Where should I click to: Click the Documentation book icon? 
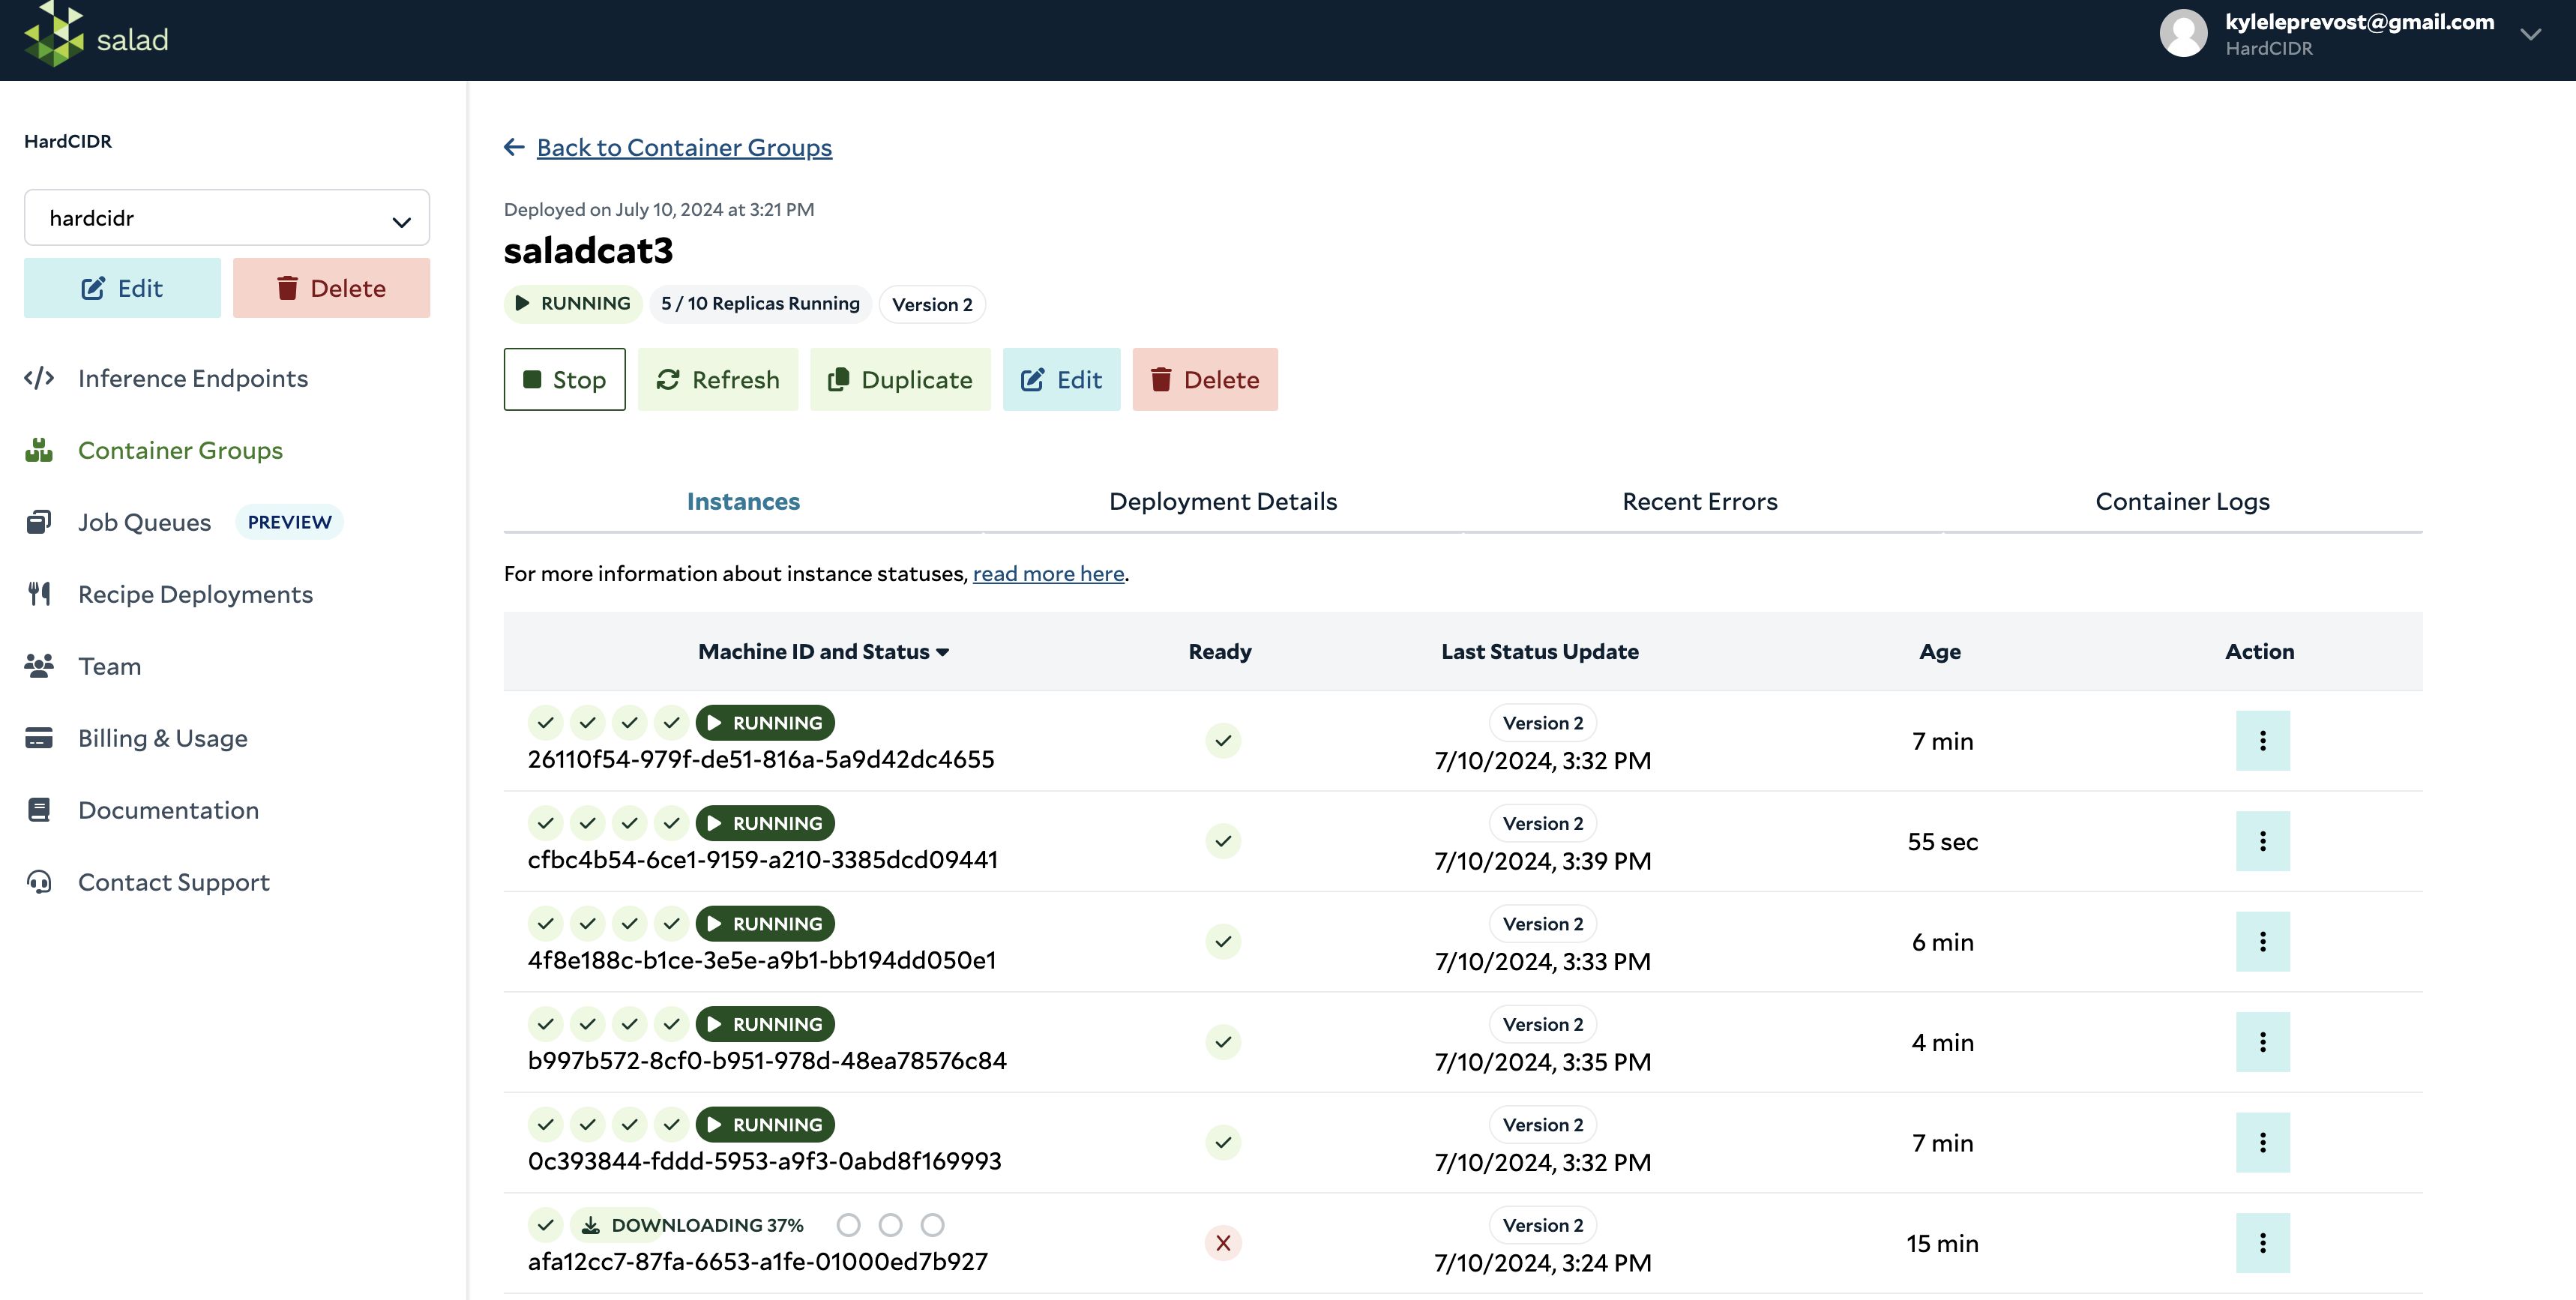39,810
